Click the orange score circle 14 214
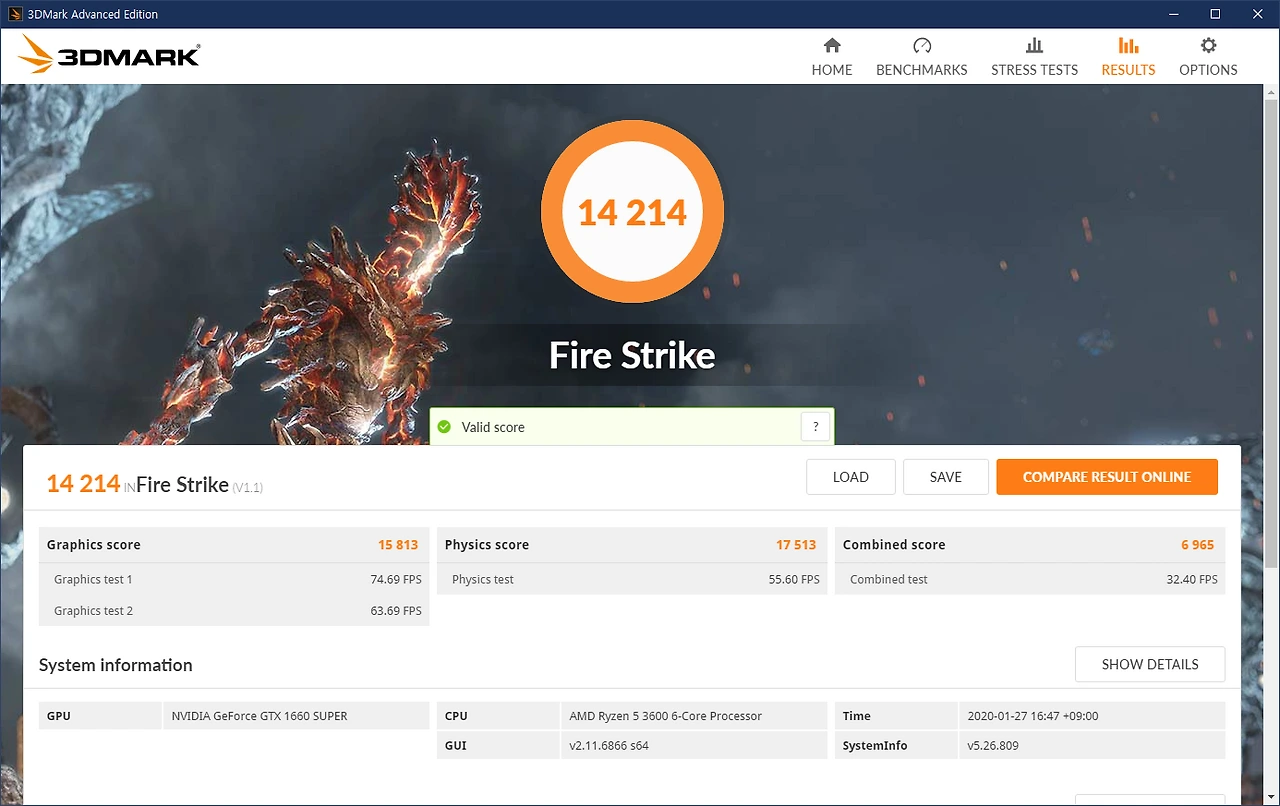 (x=632, y=212)
